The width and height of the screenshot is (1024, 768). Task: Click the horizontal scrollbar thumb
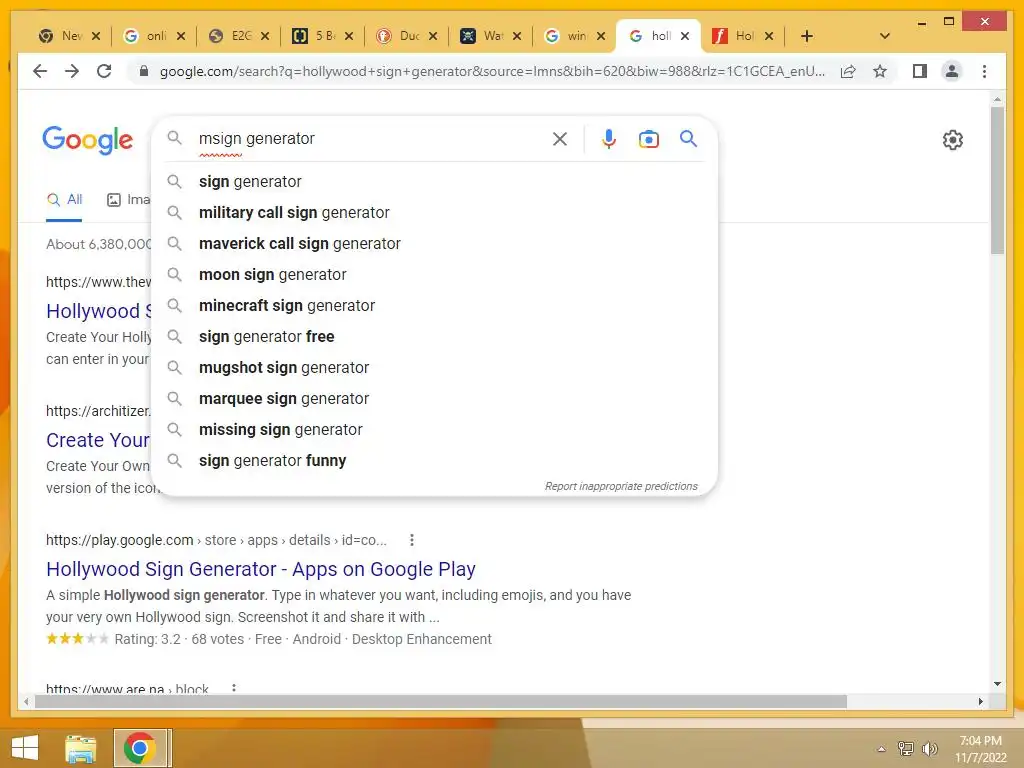(x=441, y=701)
